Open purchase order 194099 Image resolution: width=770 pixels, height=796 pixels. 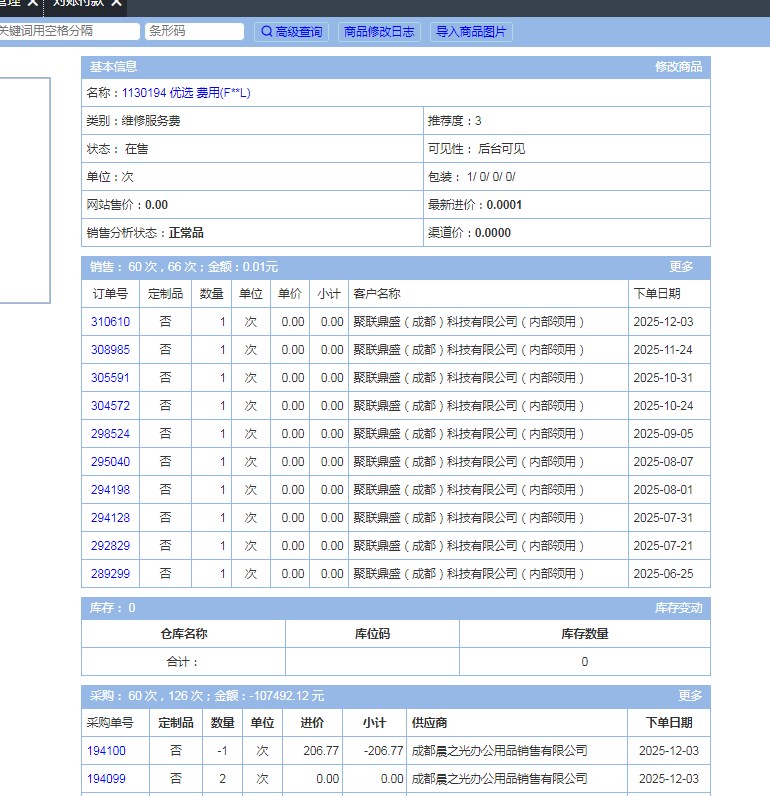click(106, 779)
